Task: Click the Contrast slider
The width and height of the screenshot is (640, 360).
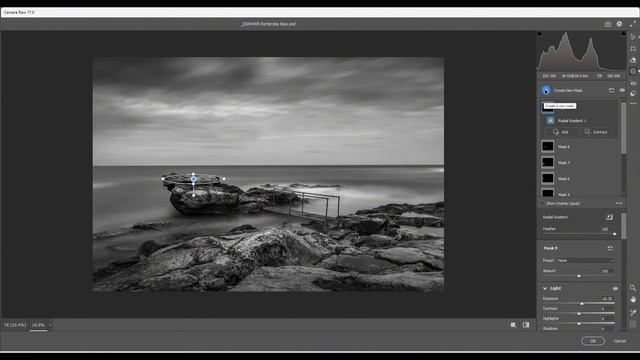Action: pos(579,313)
